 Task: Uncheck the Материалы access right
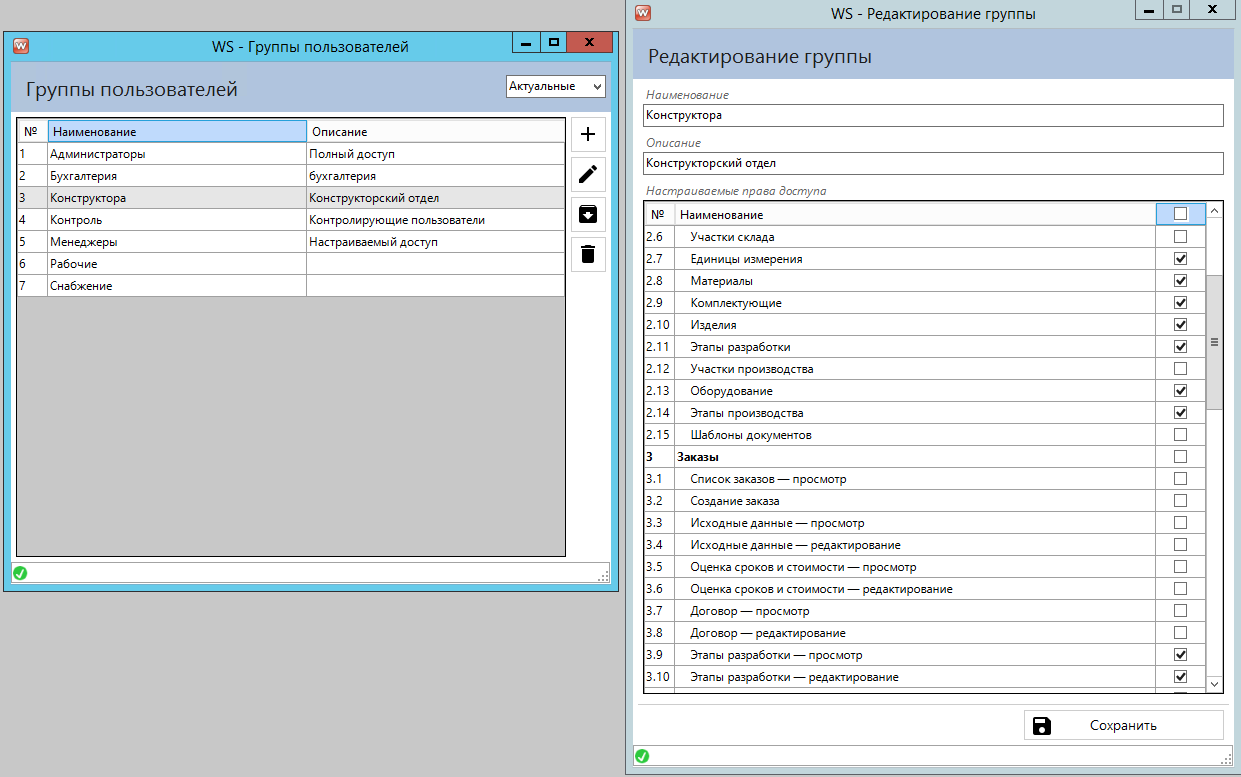(1180, 281)
